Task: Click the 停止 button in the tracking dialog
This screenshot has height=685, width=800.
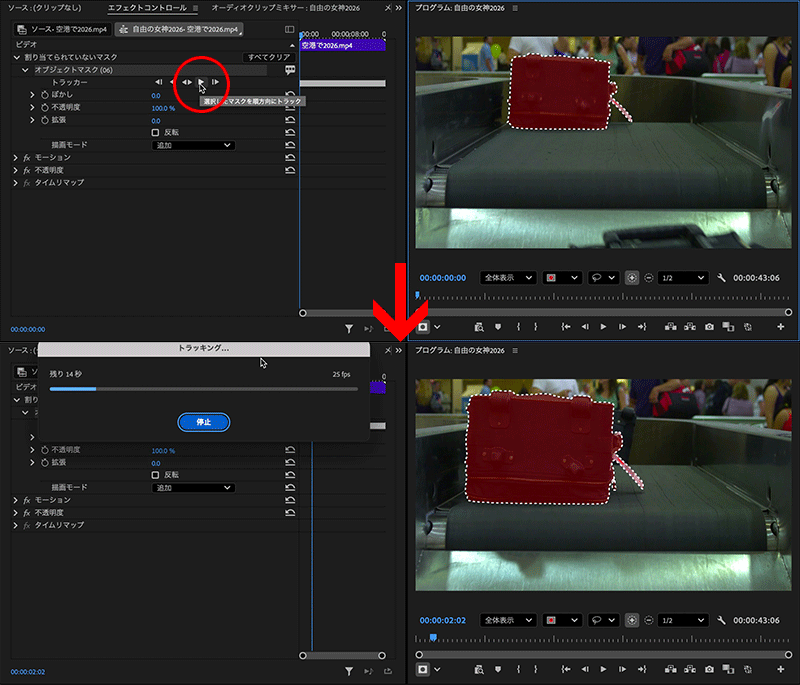Action: pyautogui.click(x=204, y=422)
